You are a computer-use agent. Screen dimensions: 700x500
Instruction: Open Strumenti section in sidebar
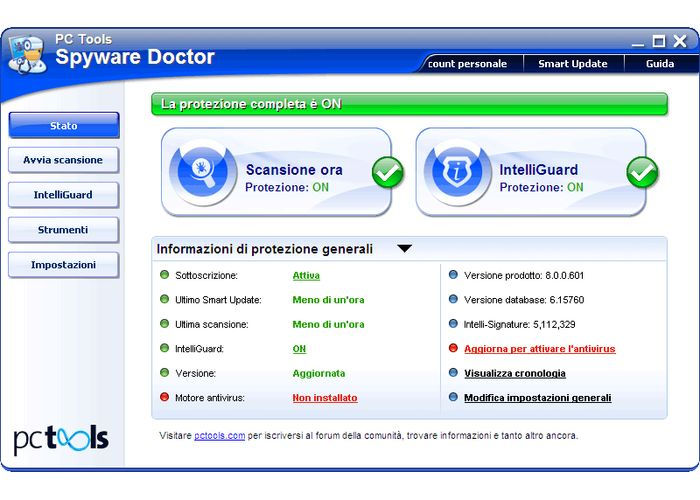pyautogui.click(x=63, y=229)
